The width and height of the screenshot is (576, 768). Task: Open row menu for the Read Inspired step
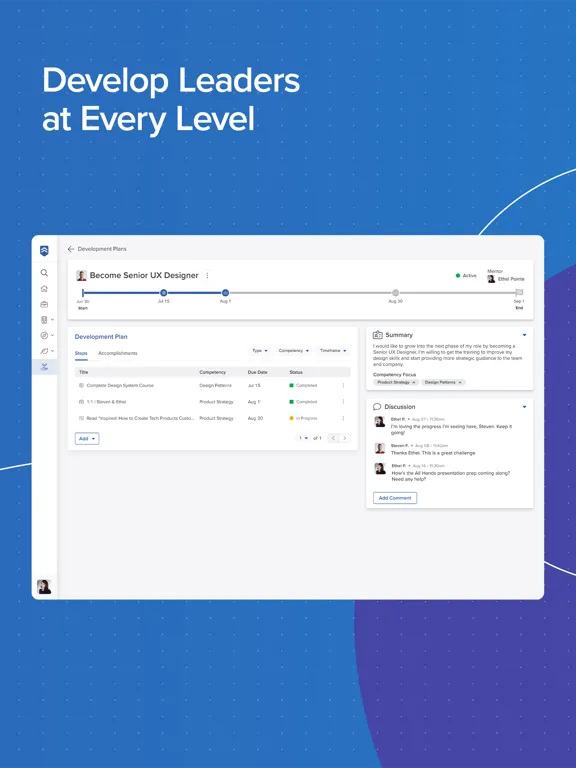point(343,418)
